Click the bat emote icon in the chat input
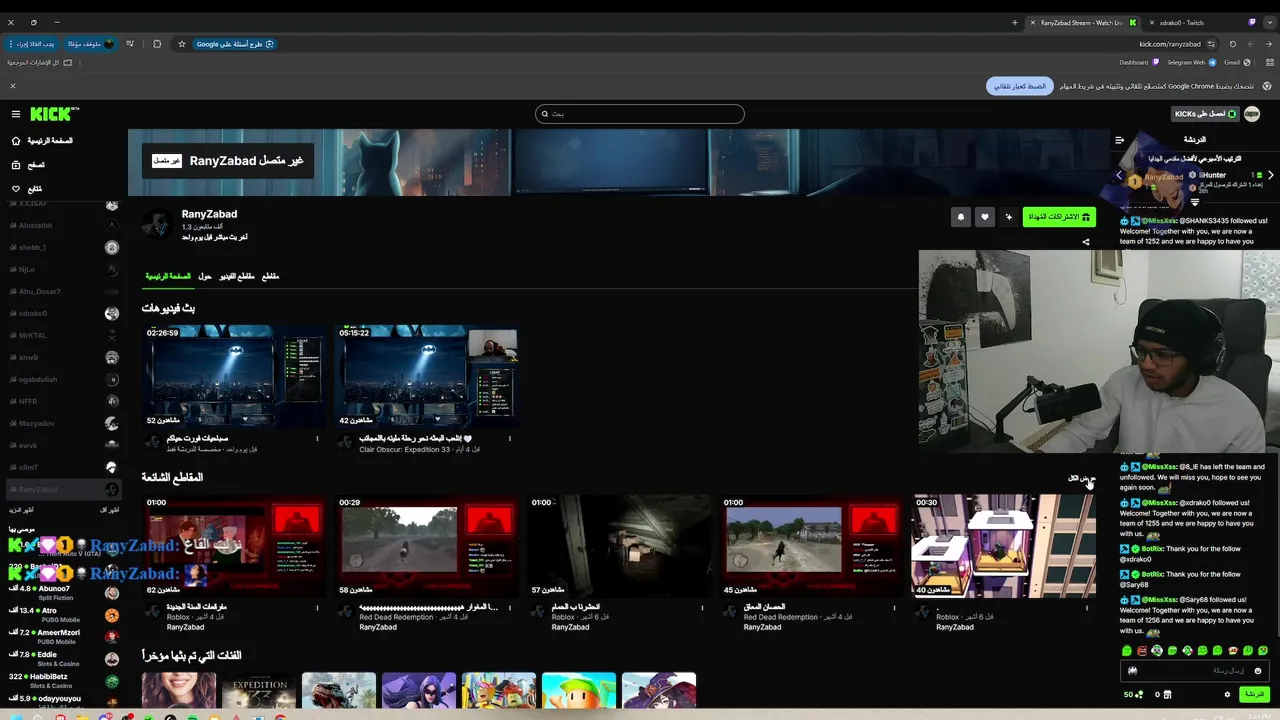1280x720 pixels. pyautogui.click(x=1133, y=671)
